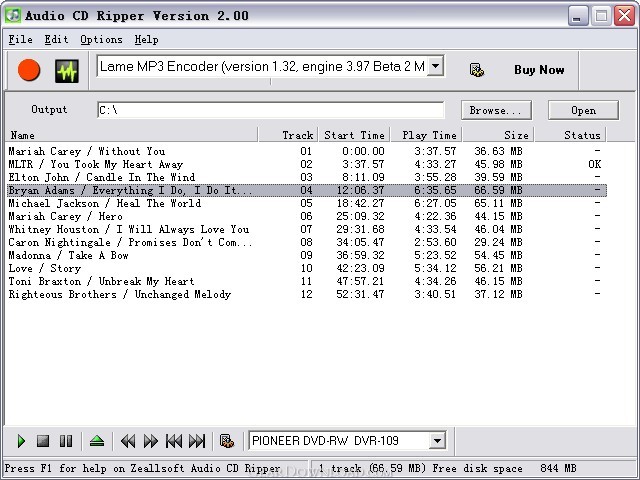The width and height of the screenshot is (640, 480).
Task: Click the Pause playback button
Action: tap(66, 441)
